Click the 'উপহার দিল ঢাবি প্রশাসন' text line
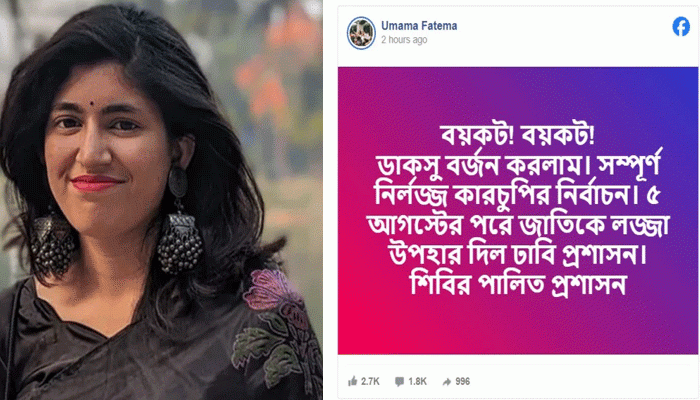Viewport: 700px width, 400px height. (518, 254)
